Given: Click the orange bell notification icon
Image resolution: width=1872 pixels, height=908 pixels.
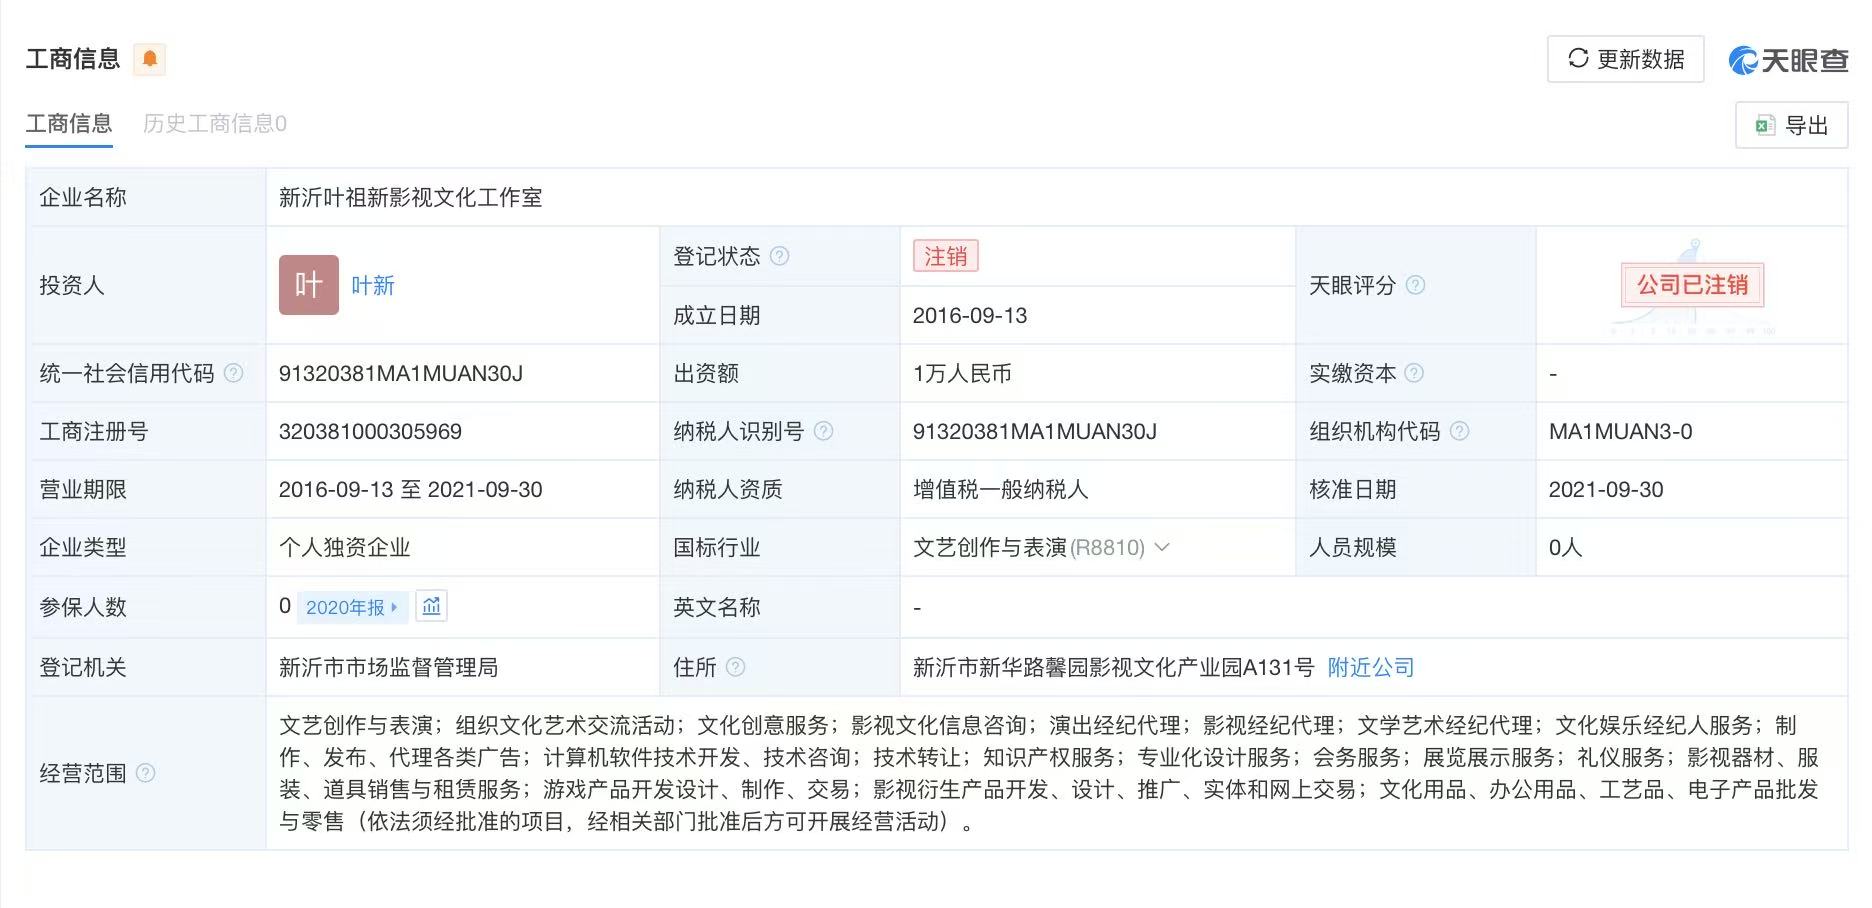Looking at the screenshot, I should tap(150, 59).
